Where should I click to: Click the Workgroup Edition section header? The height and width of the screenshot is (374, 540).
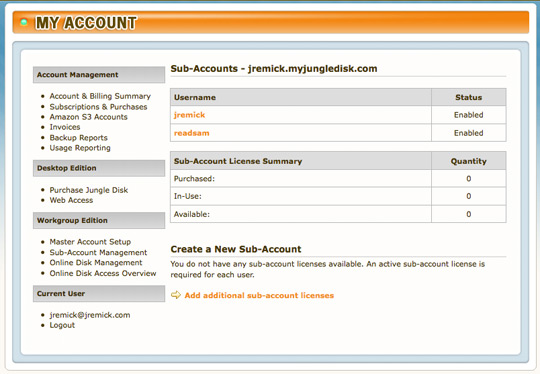coord(99,220)
